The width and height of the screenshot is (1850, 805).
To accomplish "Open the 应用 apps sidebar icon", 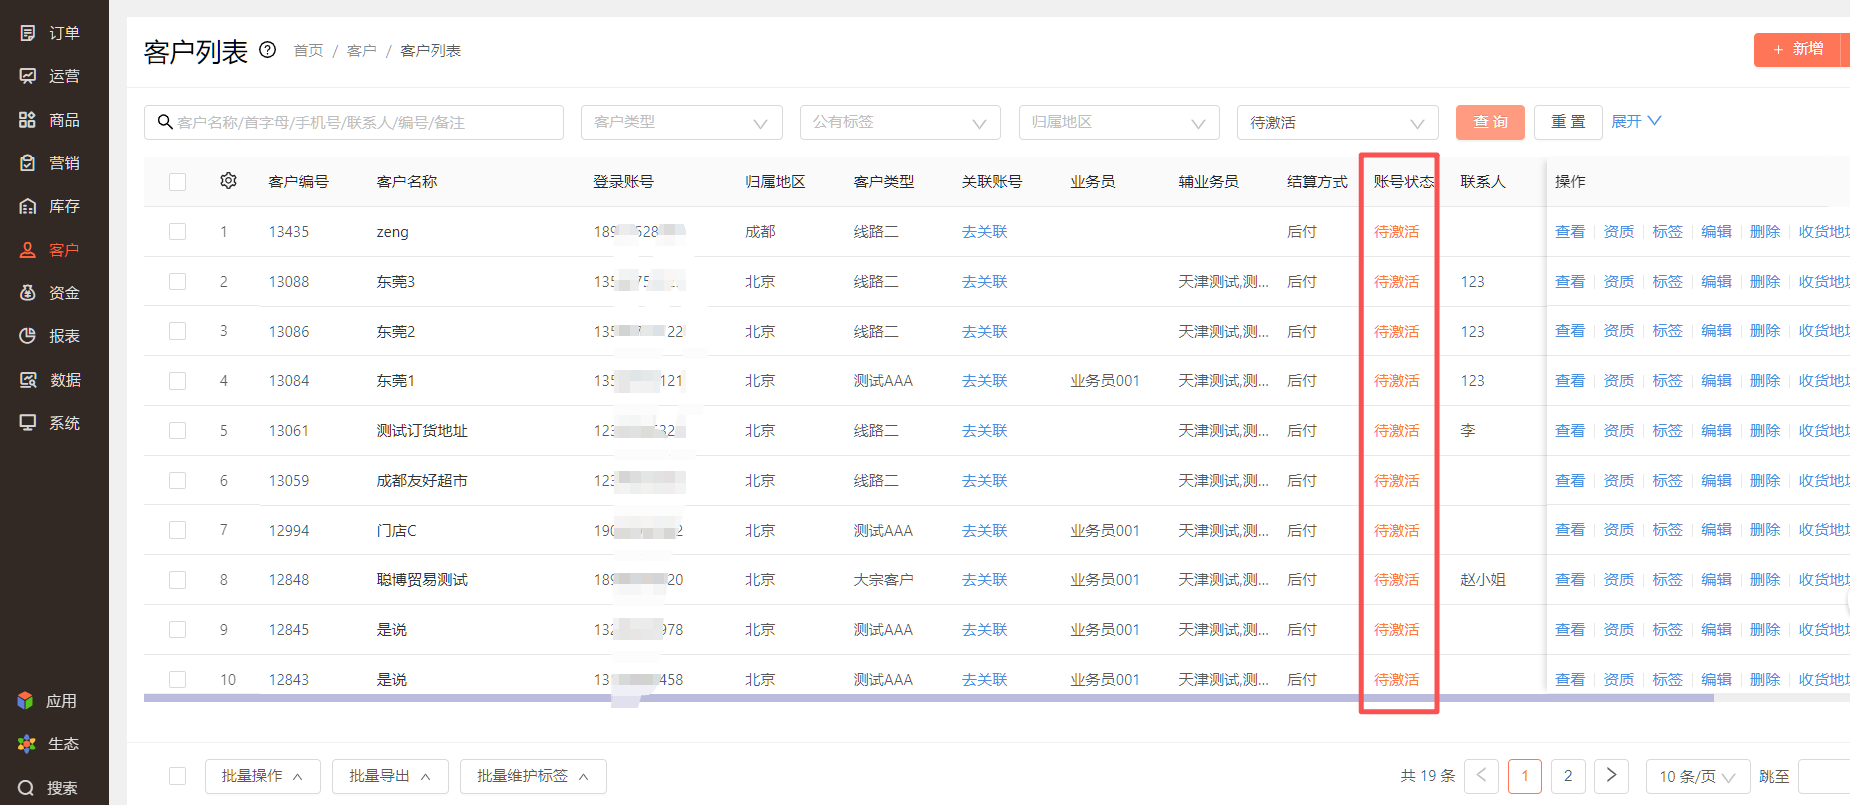I will [x=26, y=701].
